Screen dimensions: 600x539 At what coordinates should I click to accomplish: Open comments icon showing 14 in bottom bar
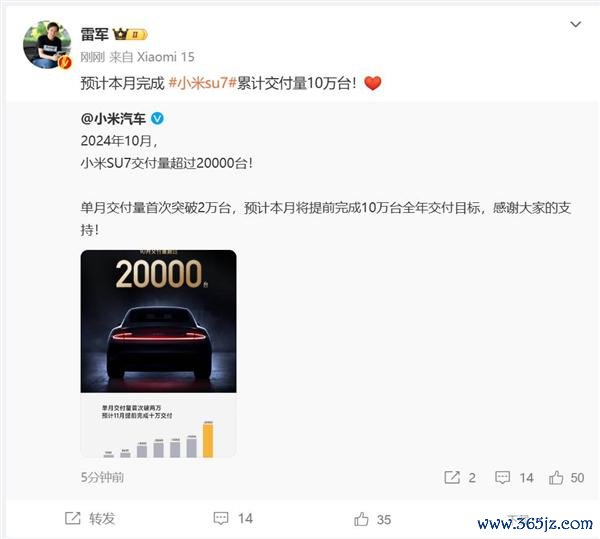point(233,518)
